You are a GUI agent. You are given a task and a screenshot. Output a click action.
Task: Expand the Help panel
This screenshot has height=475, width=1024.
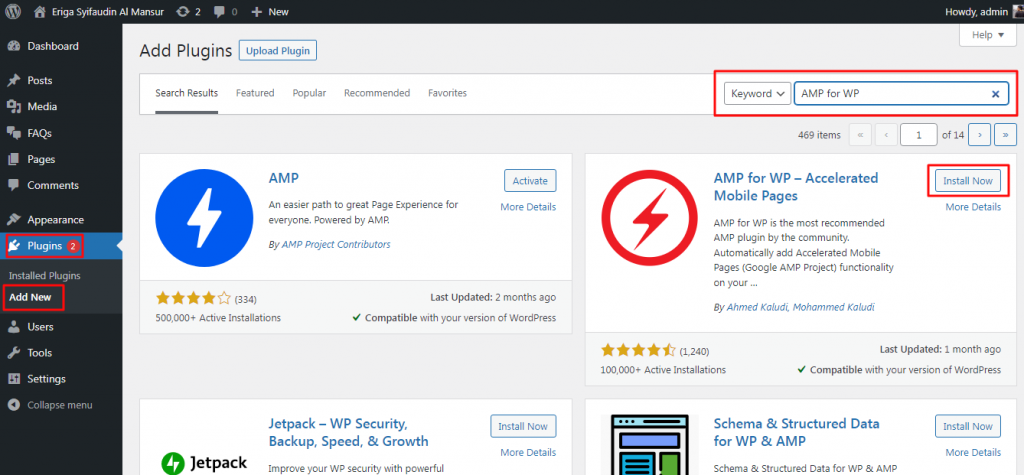pos(987,35)
